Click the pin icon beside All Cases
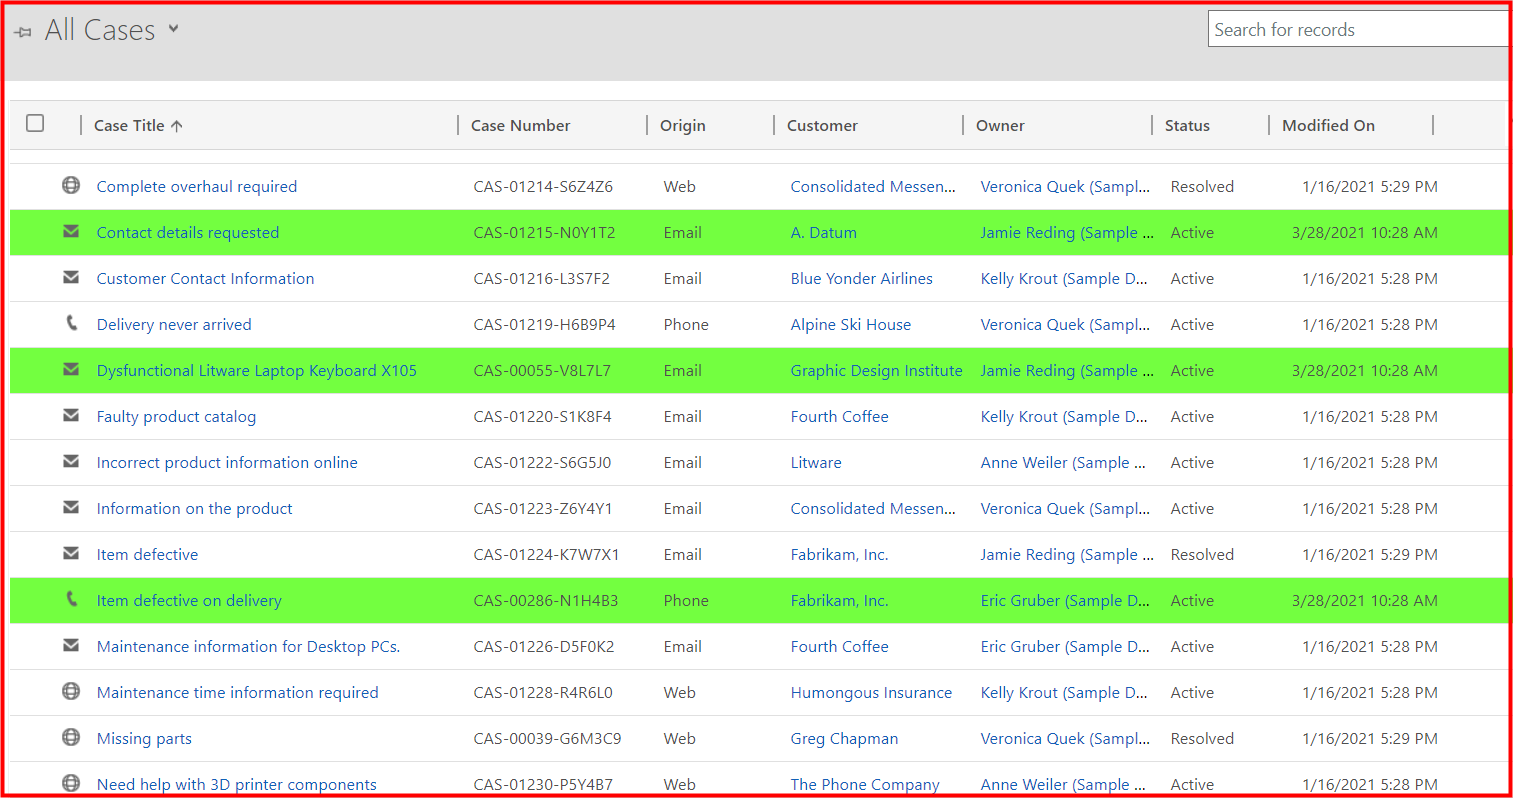Image resolution: width=1513 pixels, height=798 pixels. click(x=22, y=32)
